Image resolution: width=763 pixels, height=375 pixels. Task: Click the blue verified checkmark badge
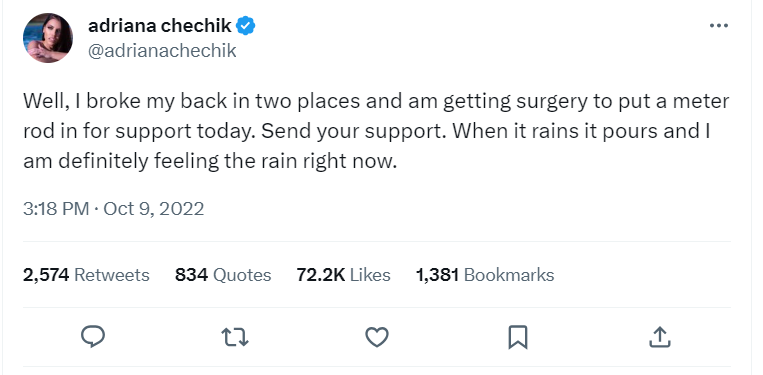point(246,25)
